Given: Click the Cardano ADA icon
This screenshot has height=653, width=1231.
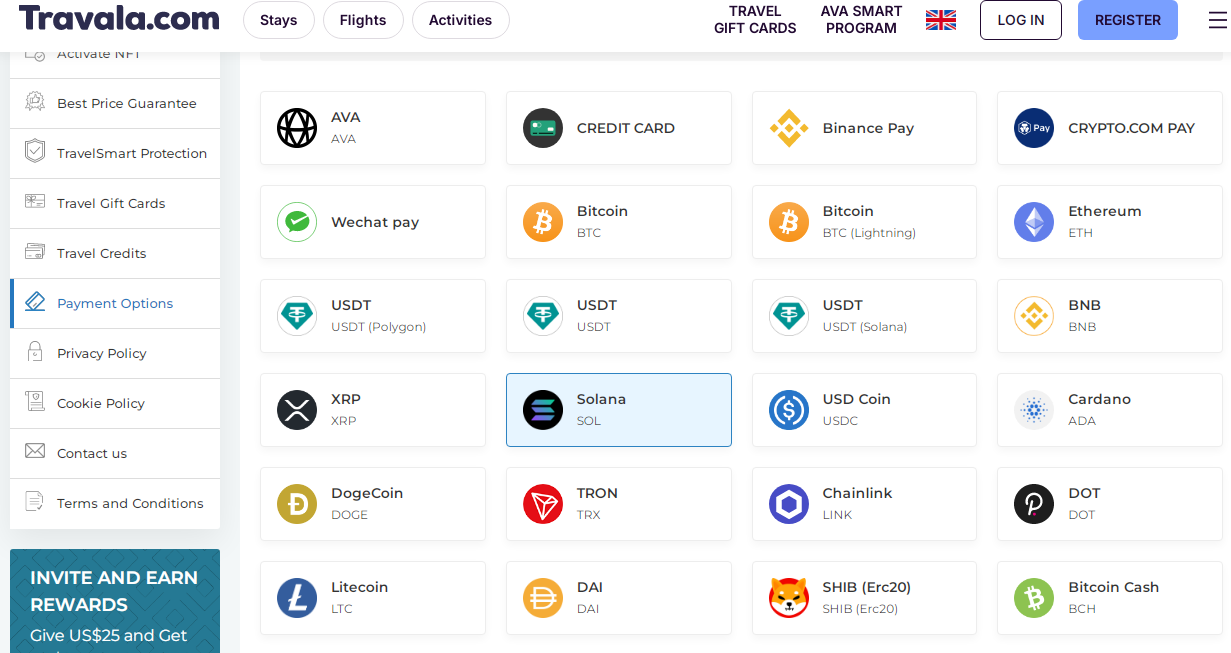Looking at the screenshot, I should (x=1034, y=410).
